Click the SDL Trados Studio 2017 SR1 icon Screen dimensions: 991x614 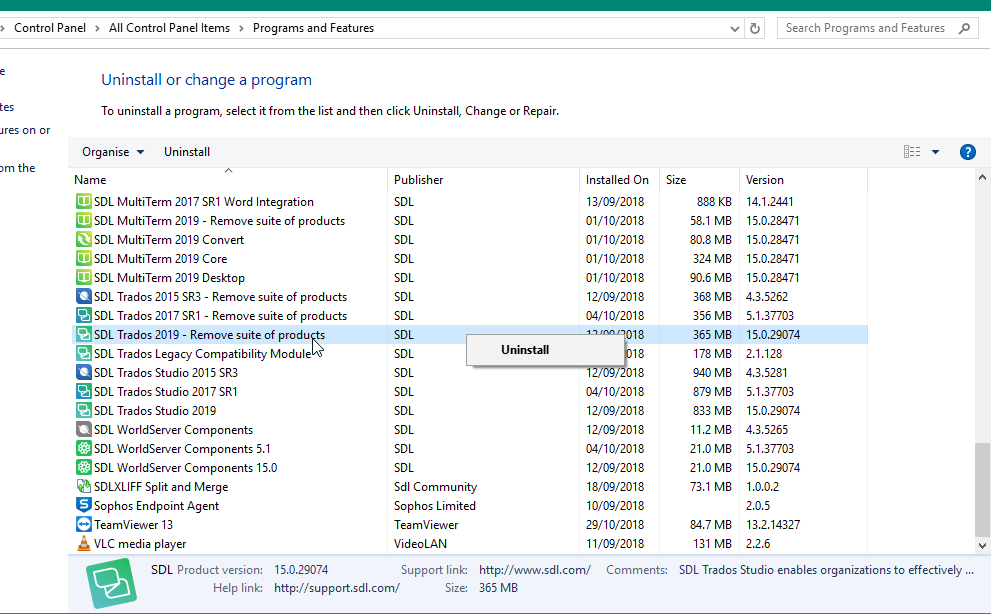83,391
